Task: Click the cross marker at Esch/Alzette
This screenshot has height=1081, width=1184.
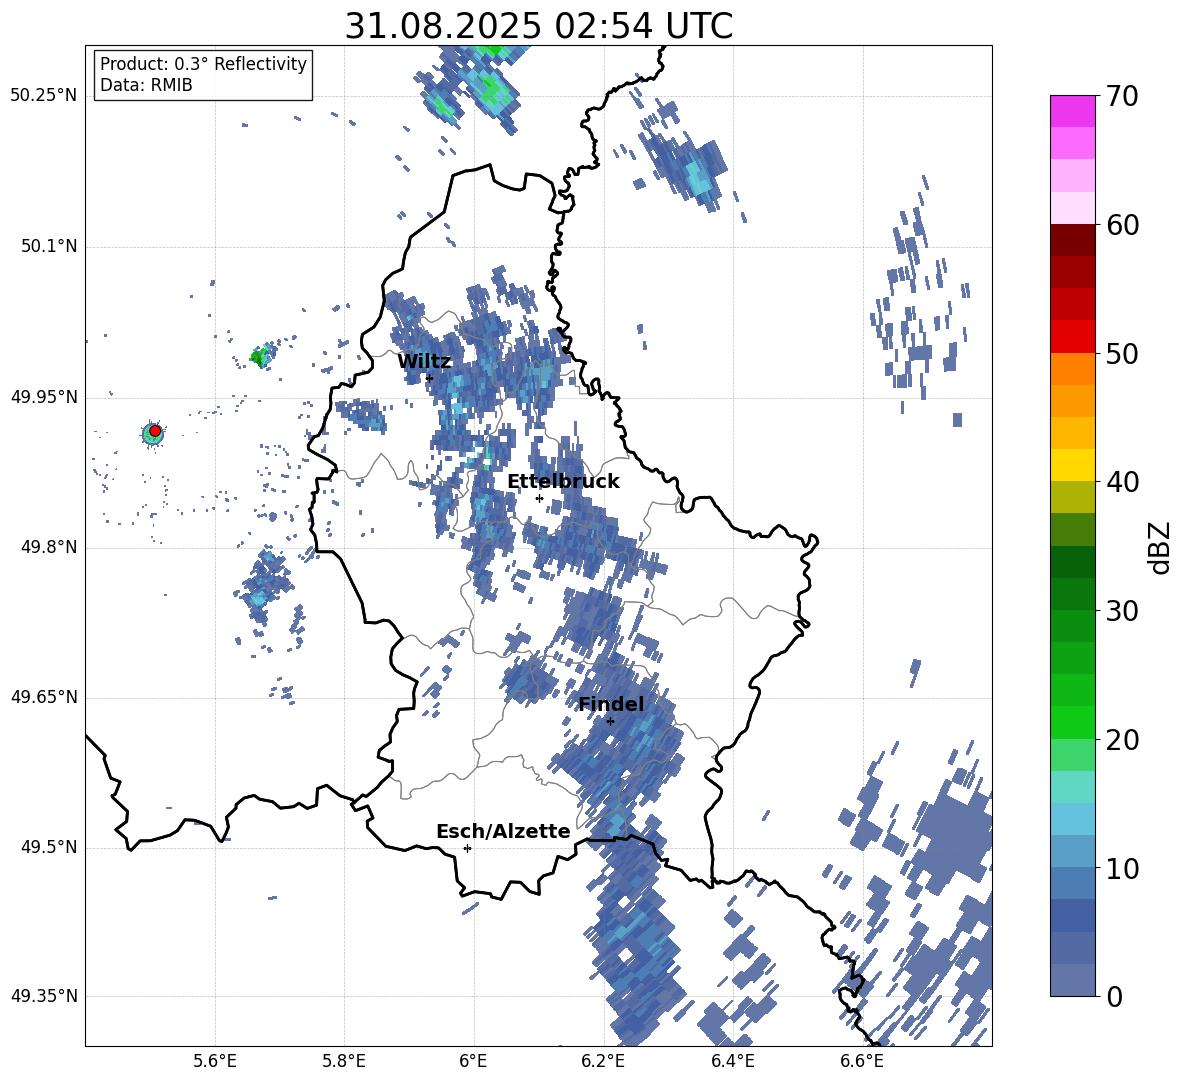Action: pos(467,848)
